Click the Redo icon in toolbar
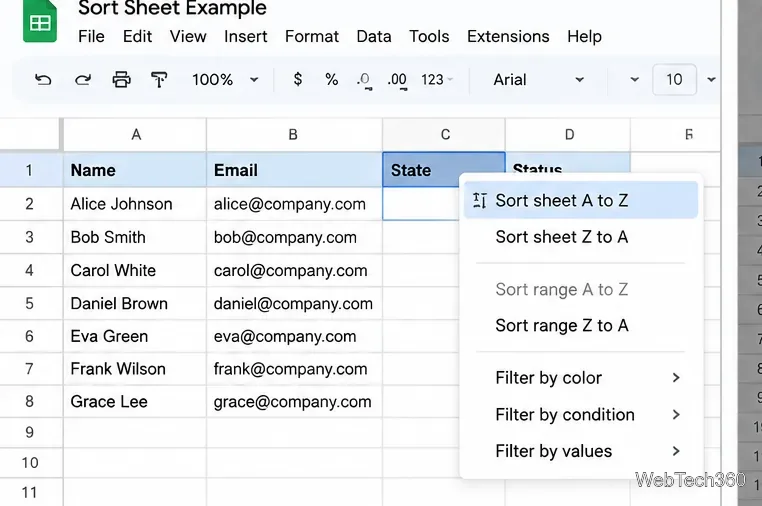This screenshot has width=762, height=506. 83,80
